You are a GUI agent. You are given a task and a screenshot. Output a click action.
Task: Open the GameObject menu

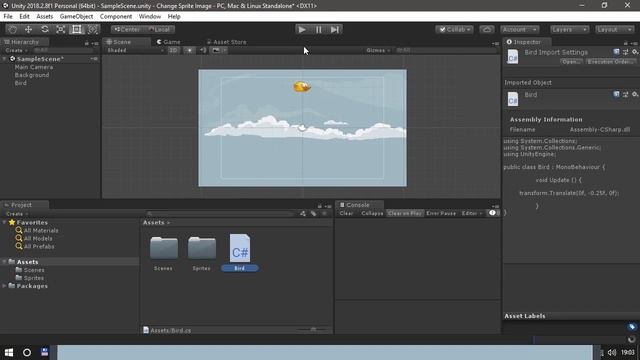[76, 16]
